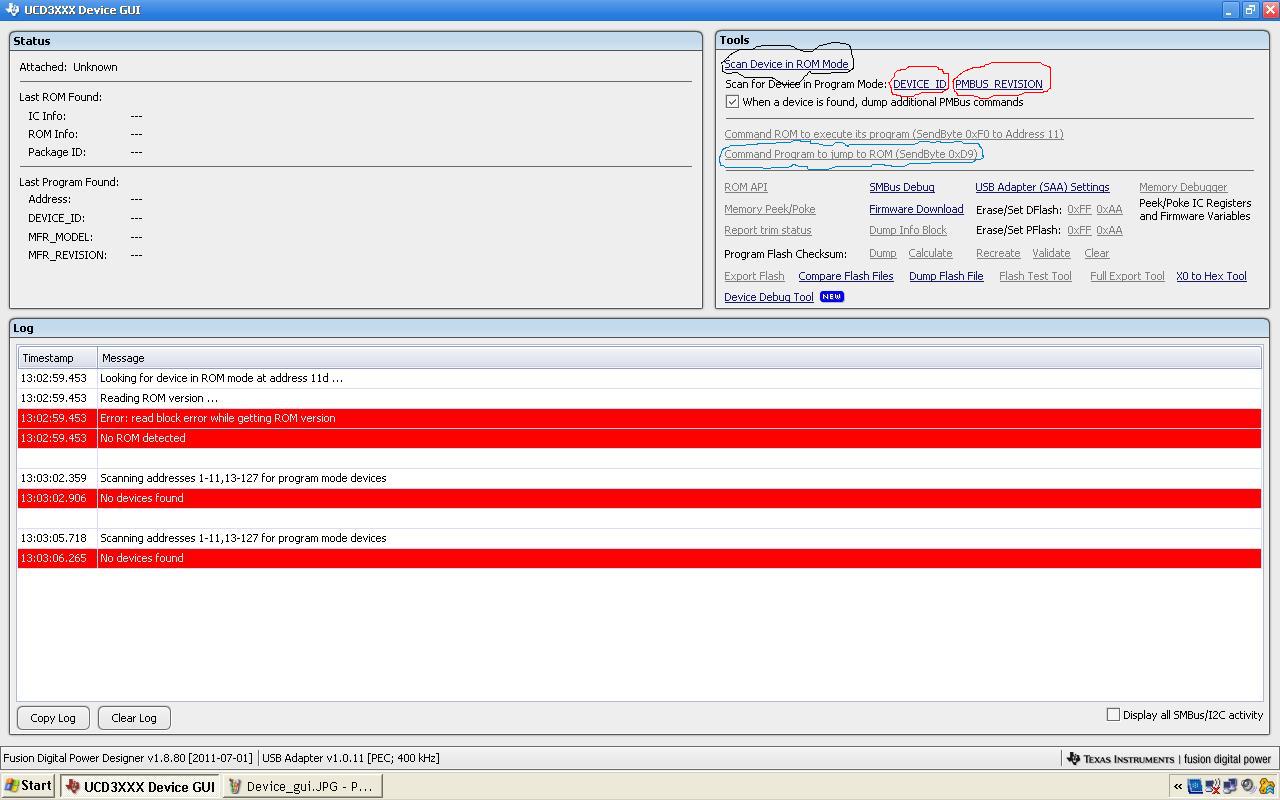Enable Display all SMBus/I2C activity checkbox
The height and width of the screenshot is (800, 1280).
[1113, 714]
